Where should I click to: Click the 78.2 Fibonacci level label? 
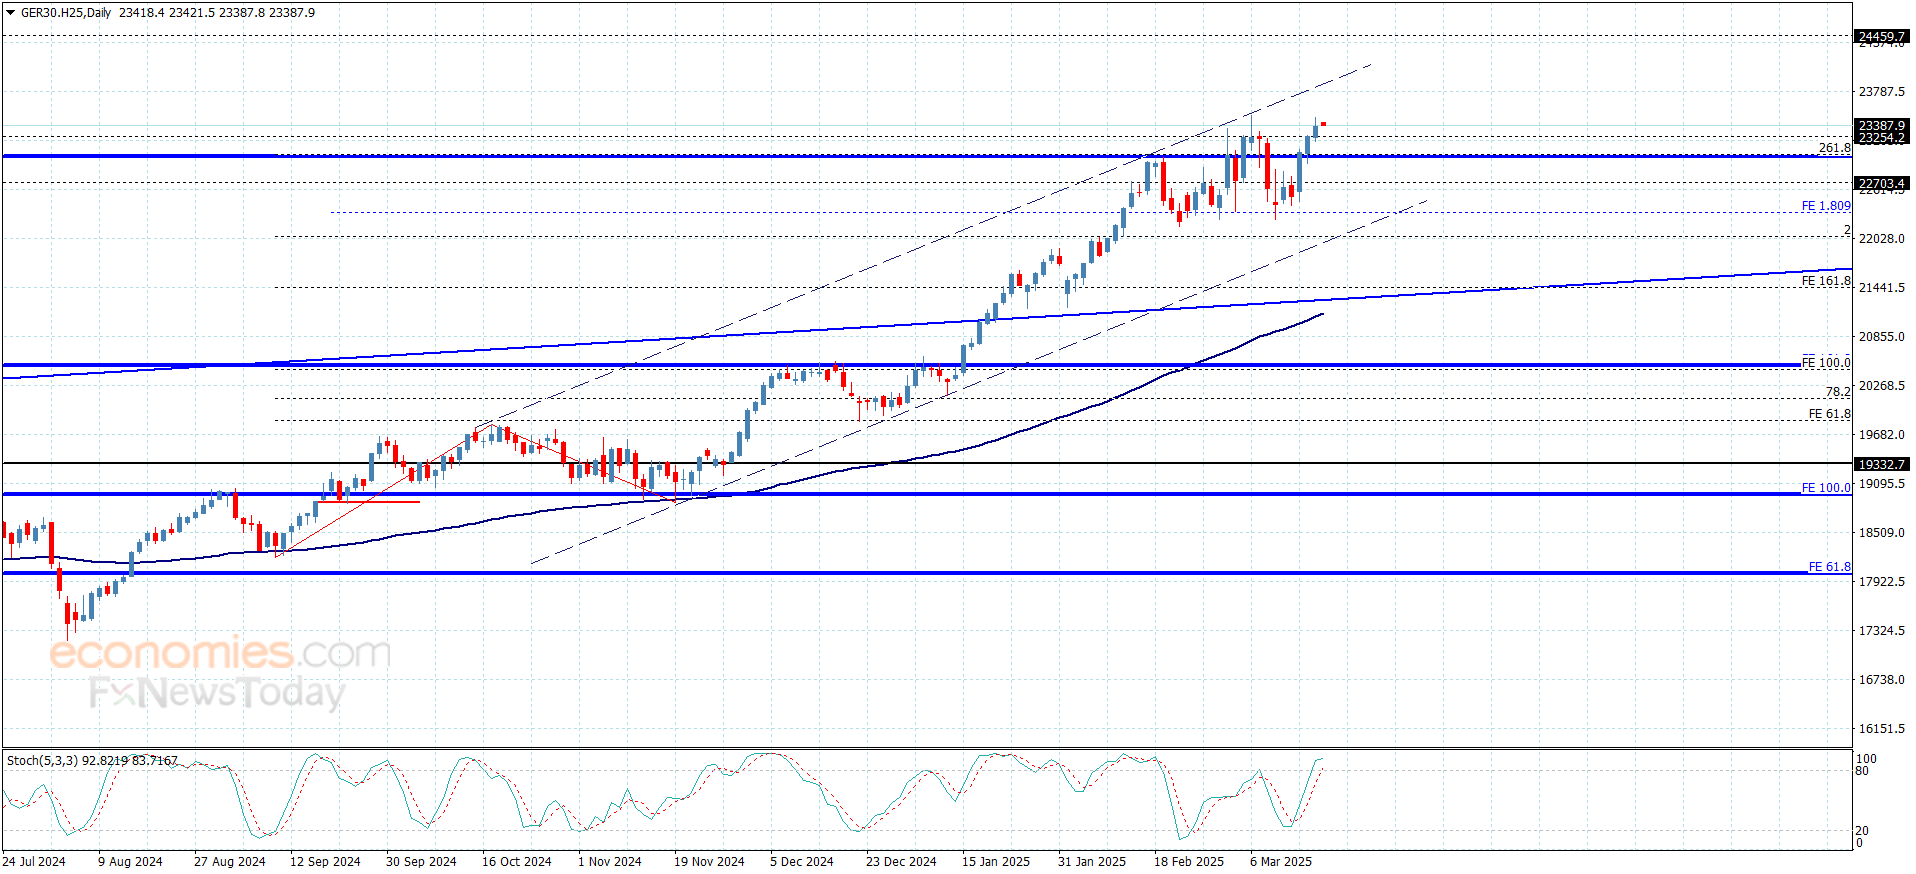coord(1838,392)
